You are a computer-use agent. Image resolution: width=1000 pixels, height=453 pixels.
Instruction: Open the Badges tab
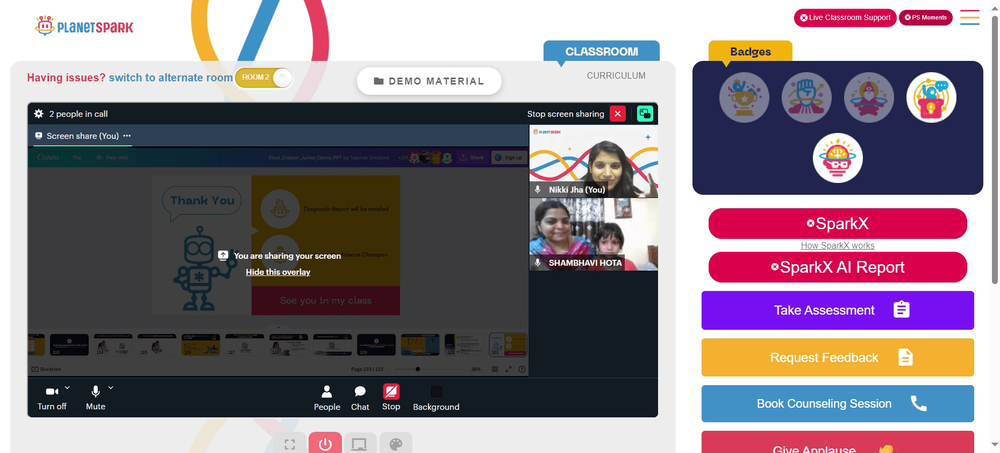(x=750, y=52)
